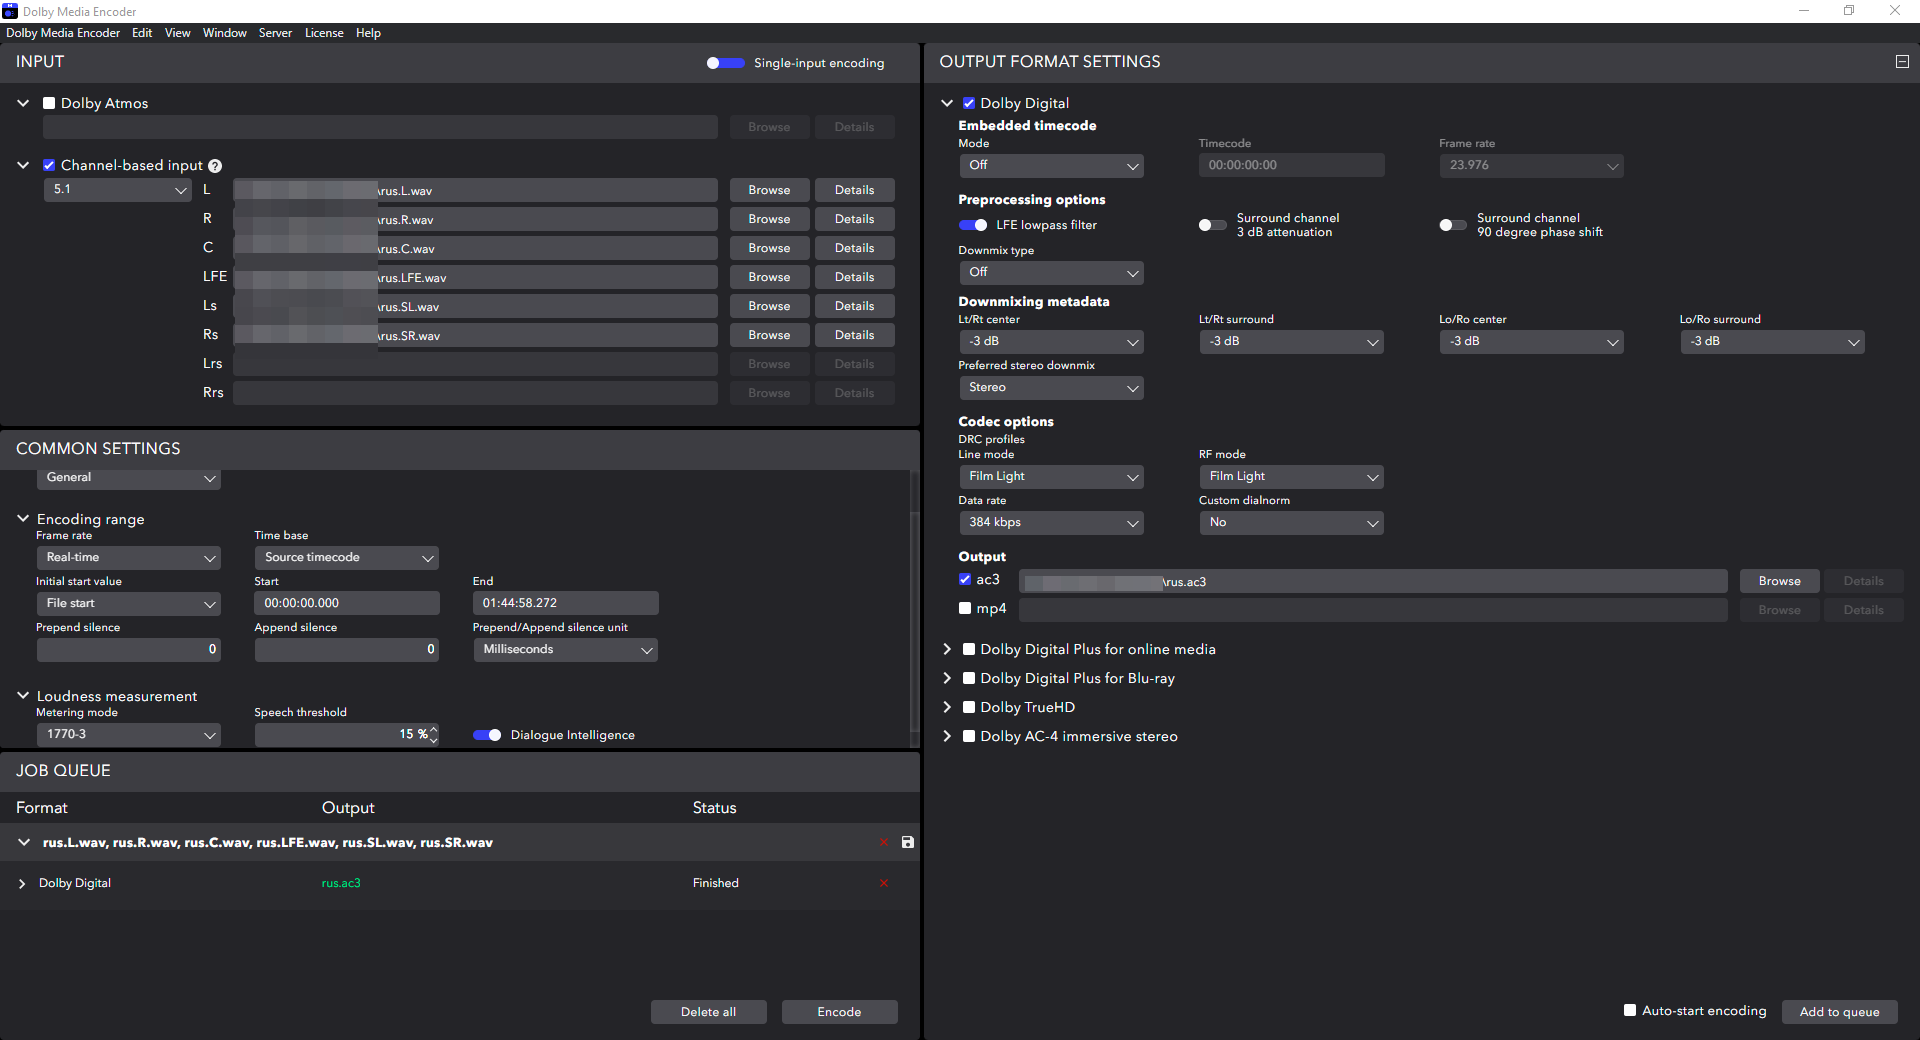Browse for the ac3 output path
The height and width of the screenshot is (1040, 1920).
point(1779,581)
